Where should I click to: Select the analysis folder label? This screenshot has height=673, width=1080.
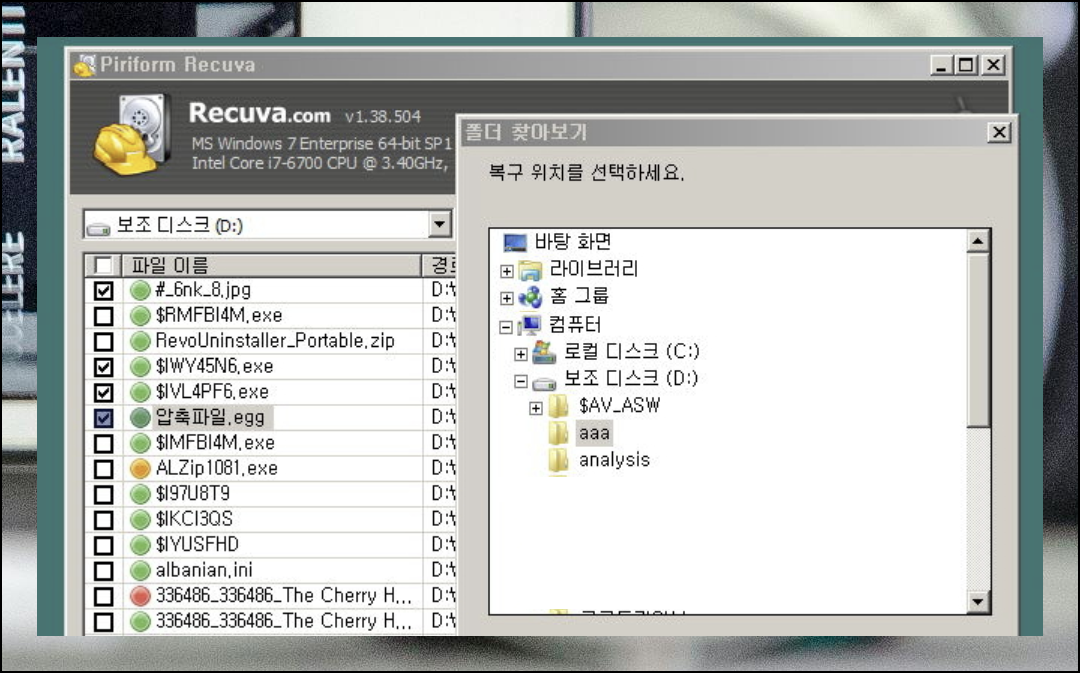(x=614, y=460)
